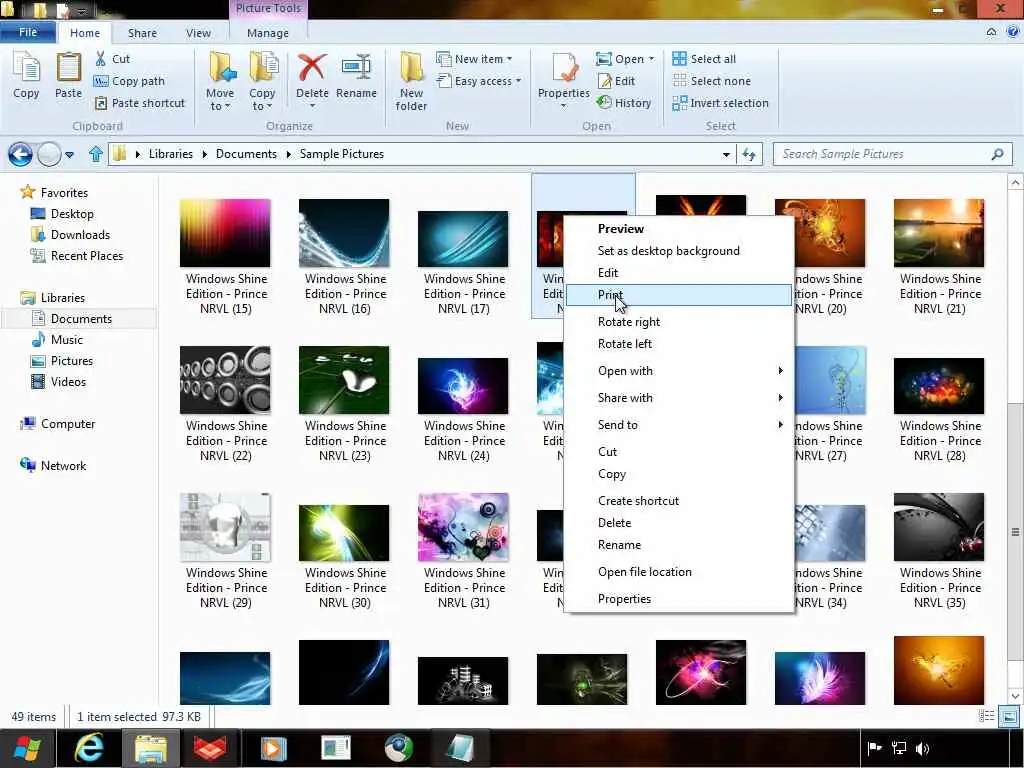Open the File tab
This screenshot has width=1024, height=768.
28,32
